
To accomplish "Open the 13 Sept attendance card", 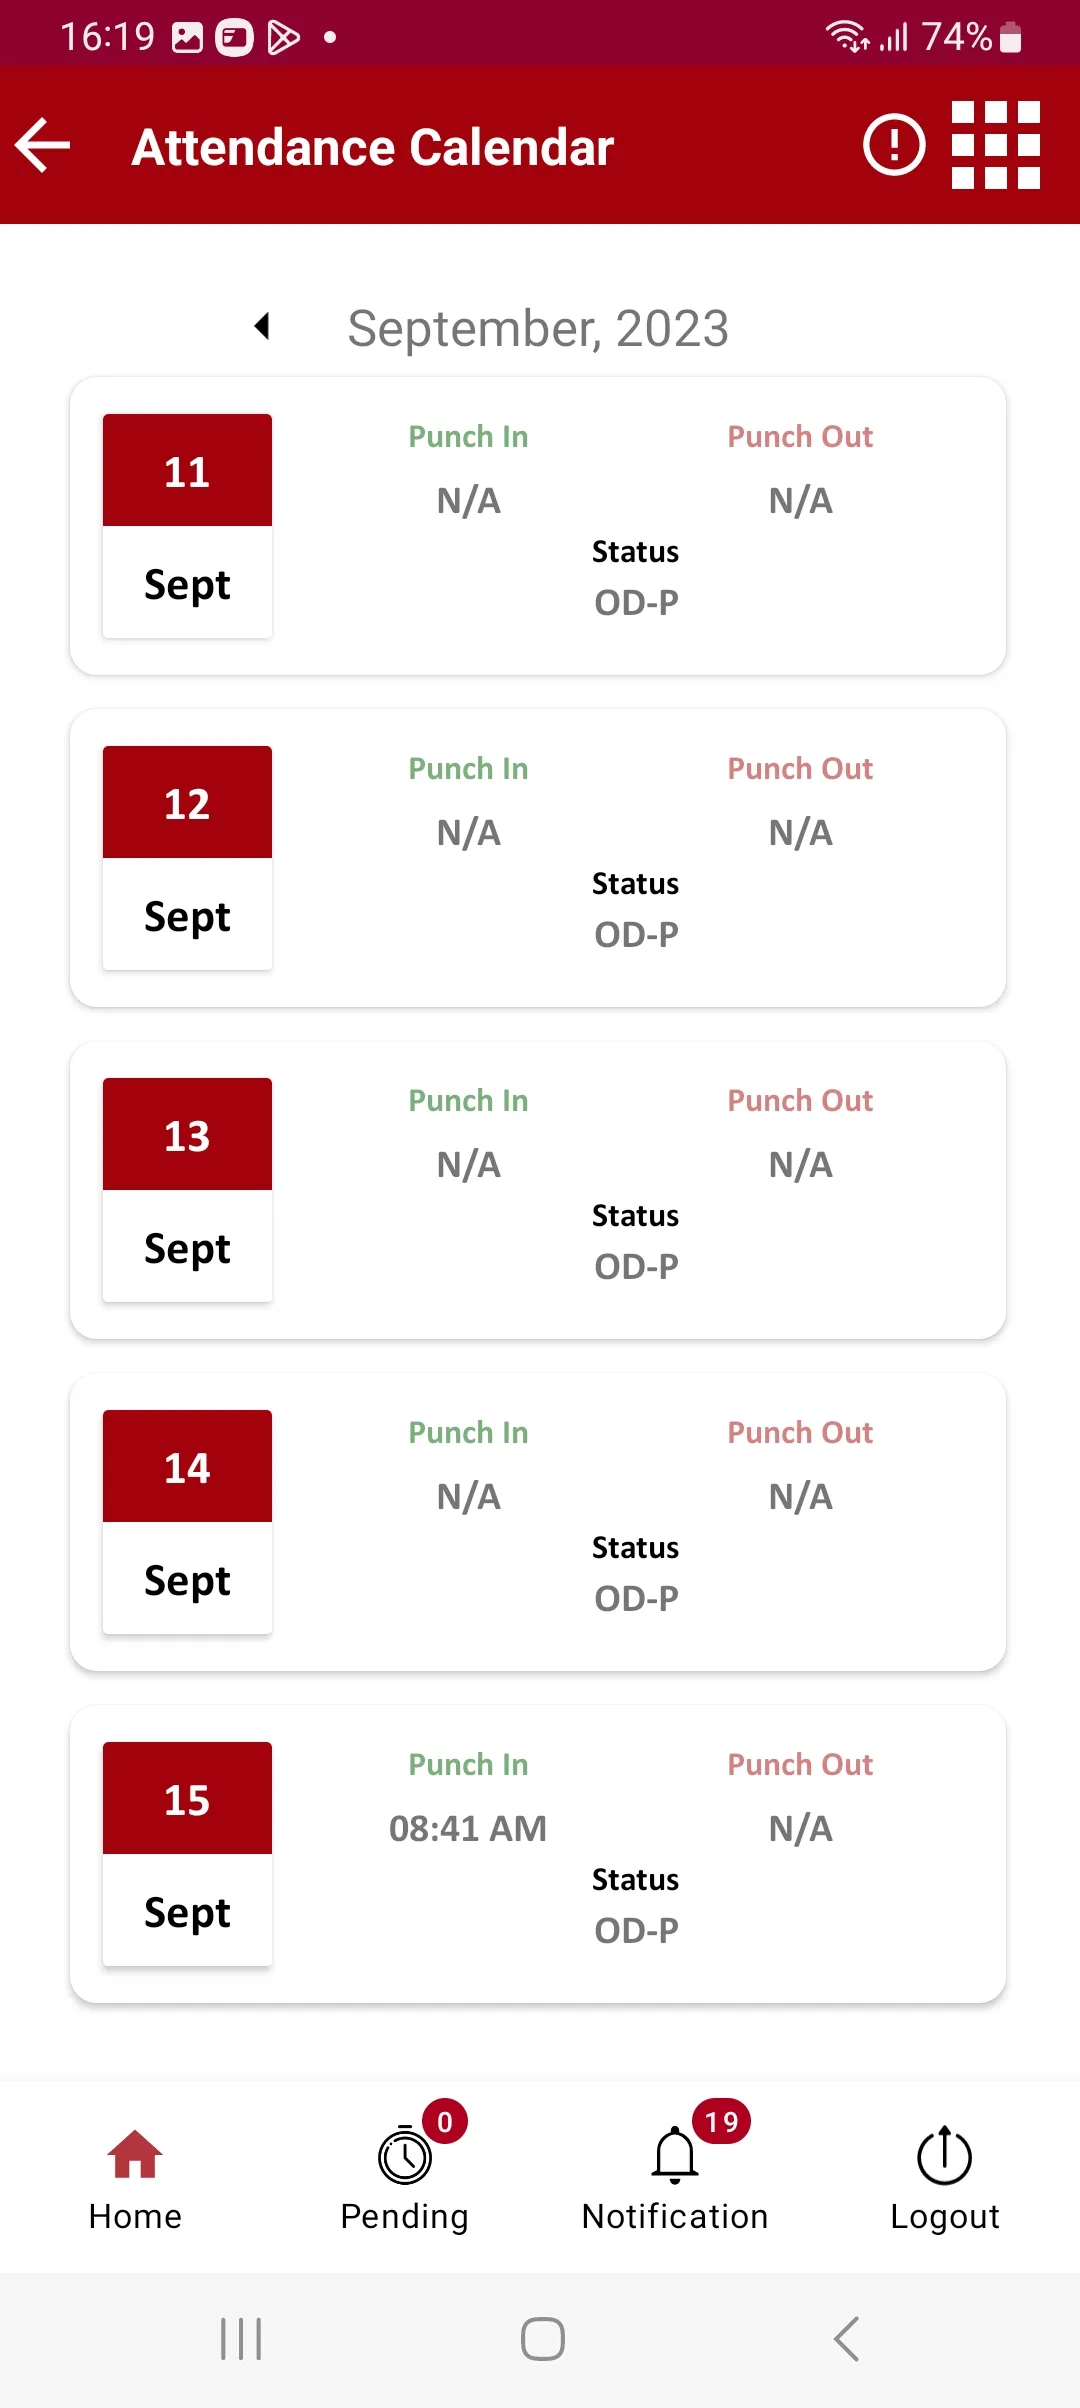I will 538,1190.
